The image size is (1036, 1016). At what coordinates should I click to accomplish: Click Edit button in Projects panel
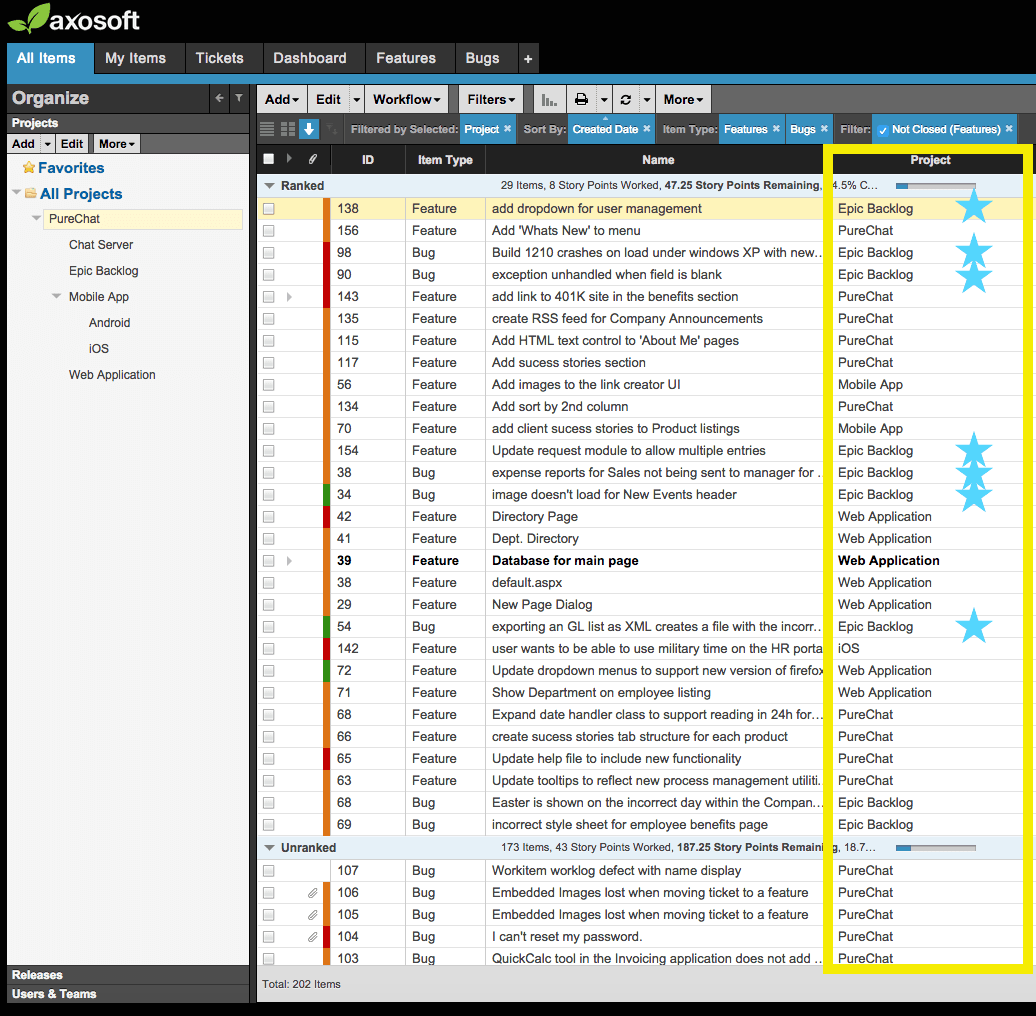[72, 144]
